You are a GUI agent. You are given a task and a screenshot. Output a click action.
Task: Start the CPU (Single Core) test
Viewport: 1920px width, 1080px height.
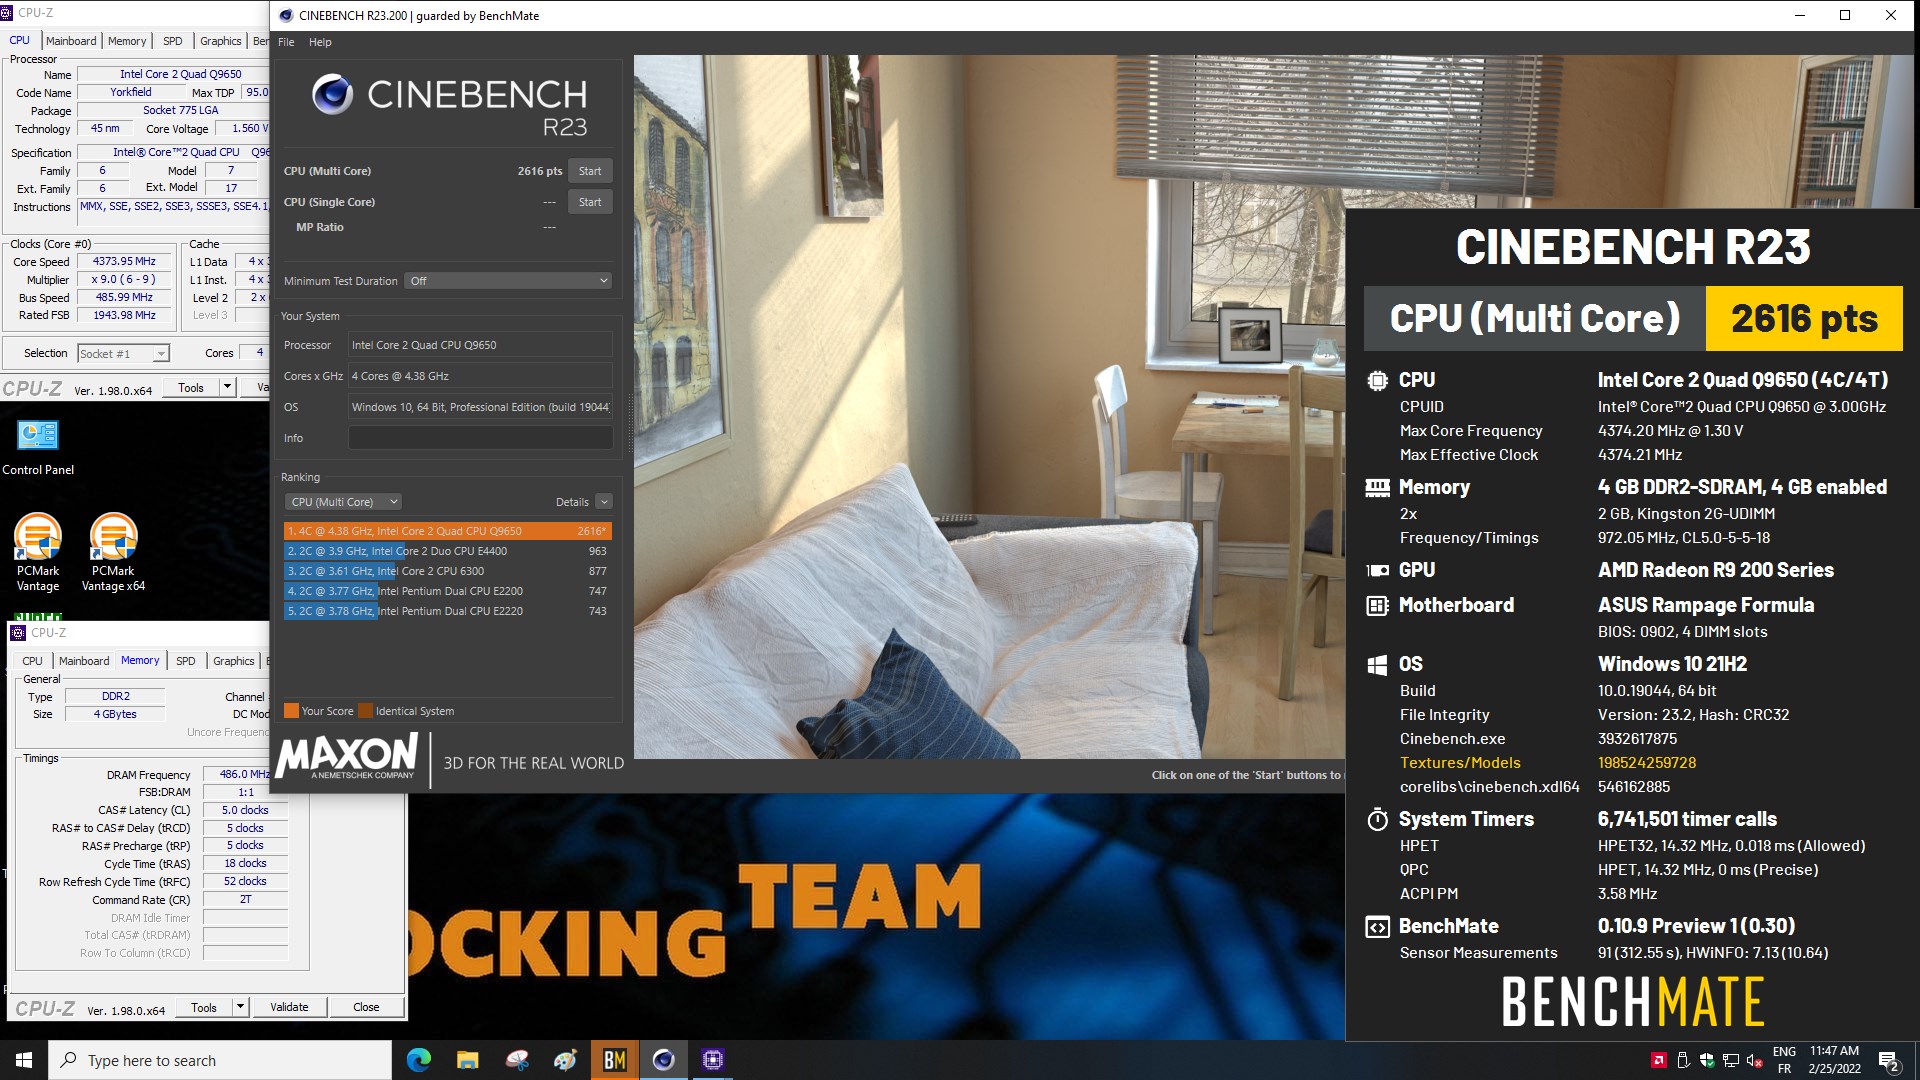click(x=590, y=202)
